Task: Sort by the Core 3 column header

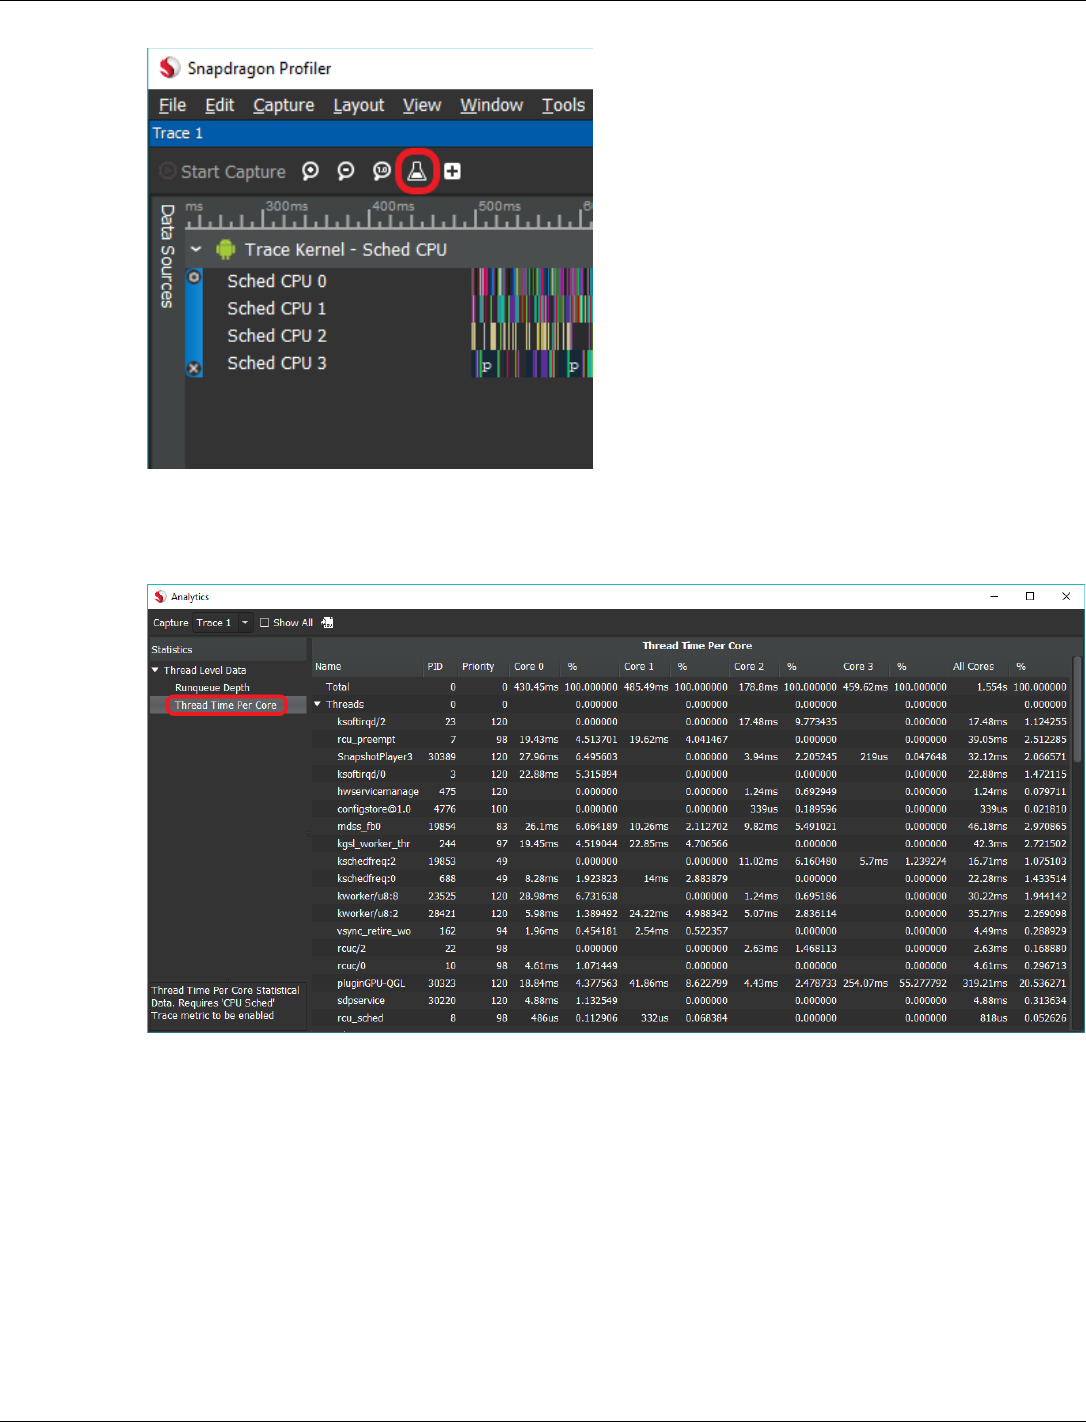Action: [x=858, y=666]
